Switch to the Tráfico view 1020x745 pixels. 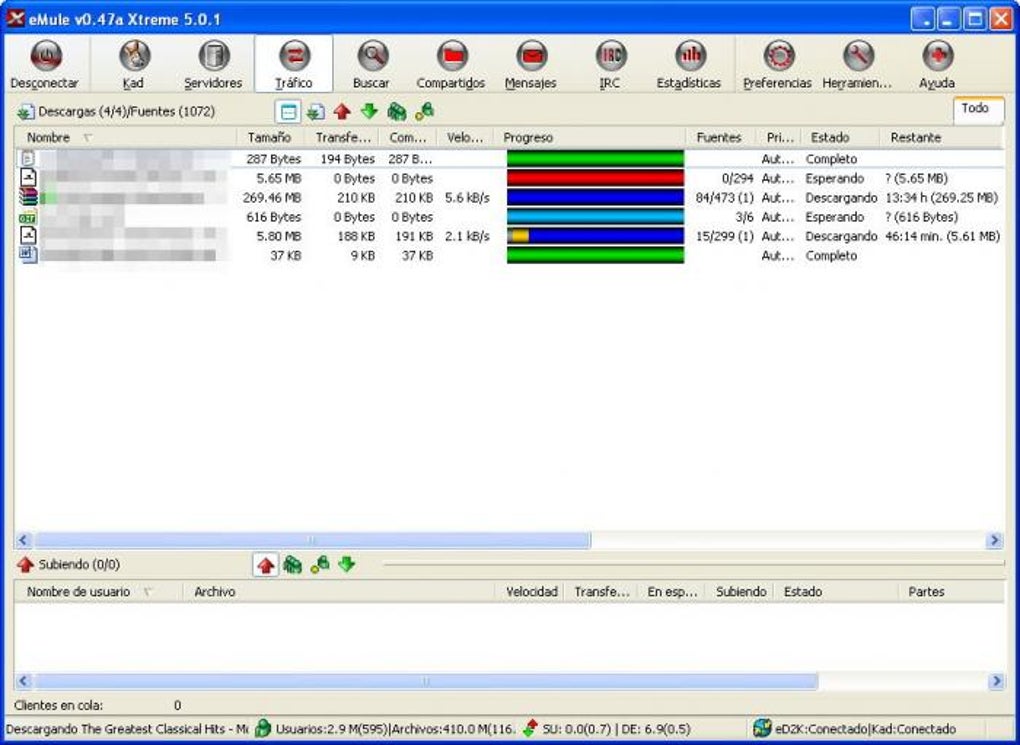[293, 64]
